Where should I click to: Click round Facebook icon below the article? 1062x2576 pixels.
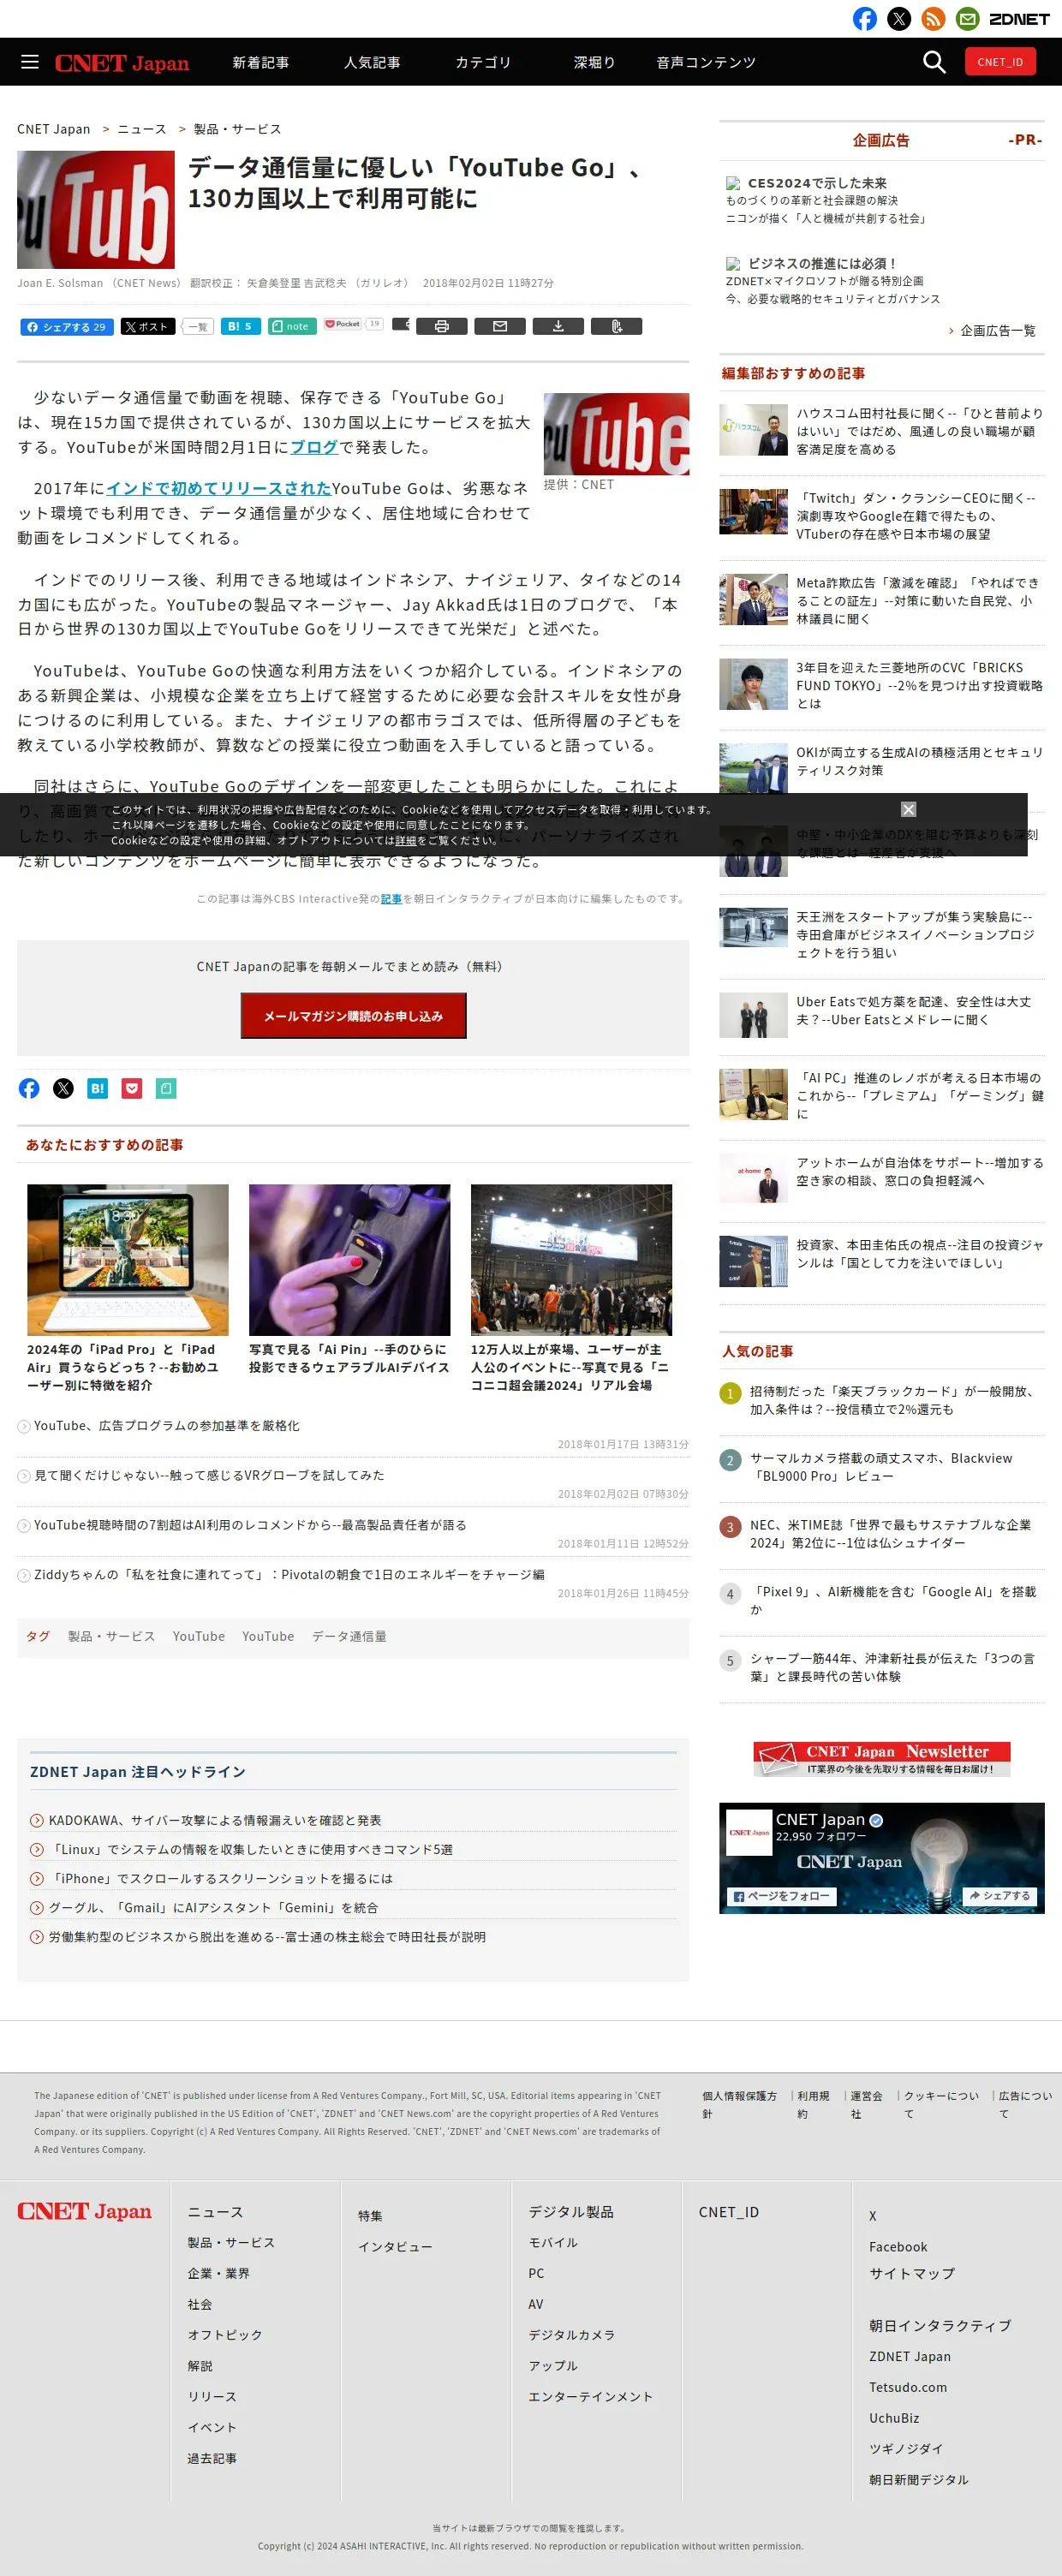click(x=29, y=1088)
